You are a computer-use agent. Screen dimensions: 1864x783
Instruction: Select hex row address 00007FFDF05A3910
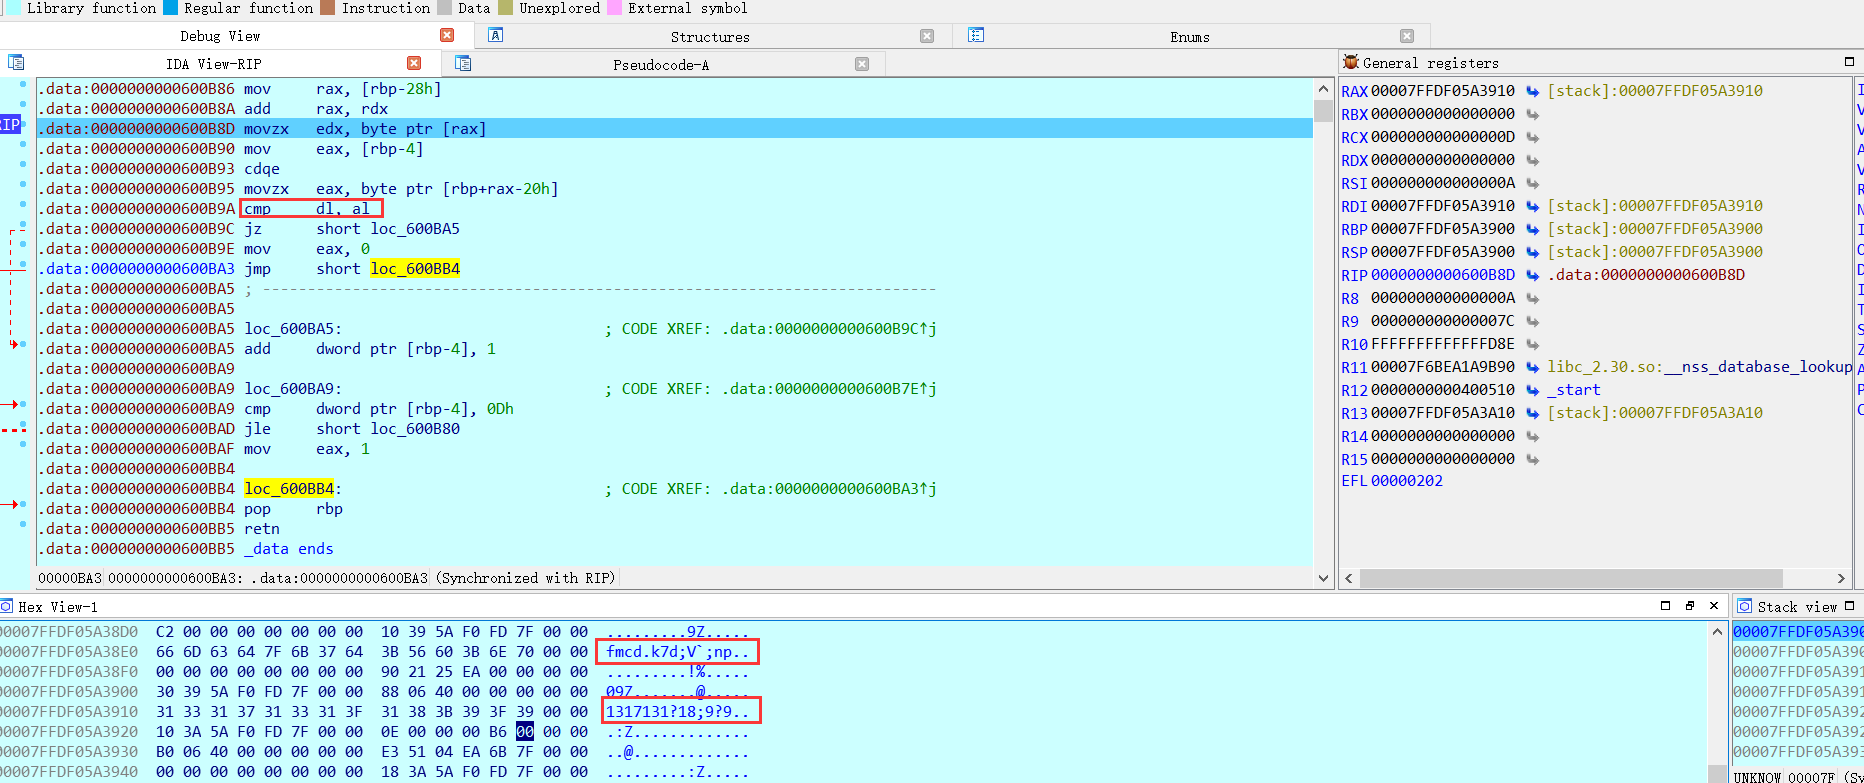click(x=70, y=712)
